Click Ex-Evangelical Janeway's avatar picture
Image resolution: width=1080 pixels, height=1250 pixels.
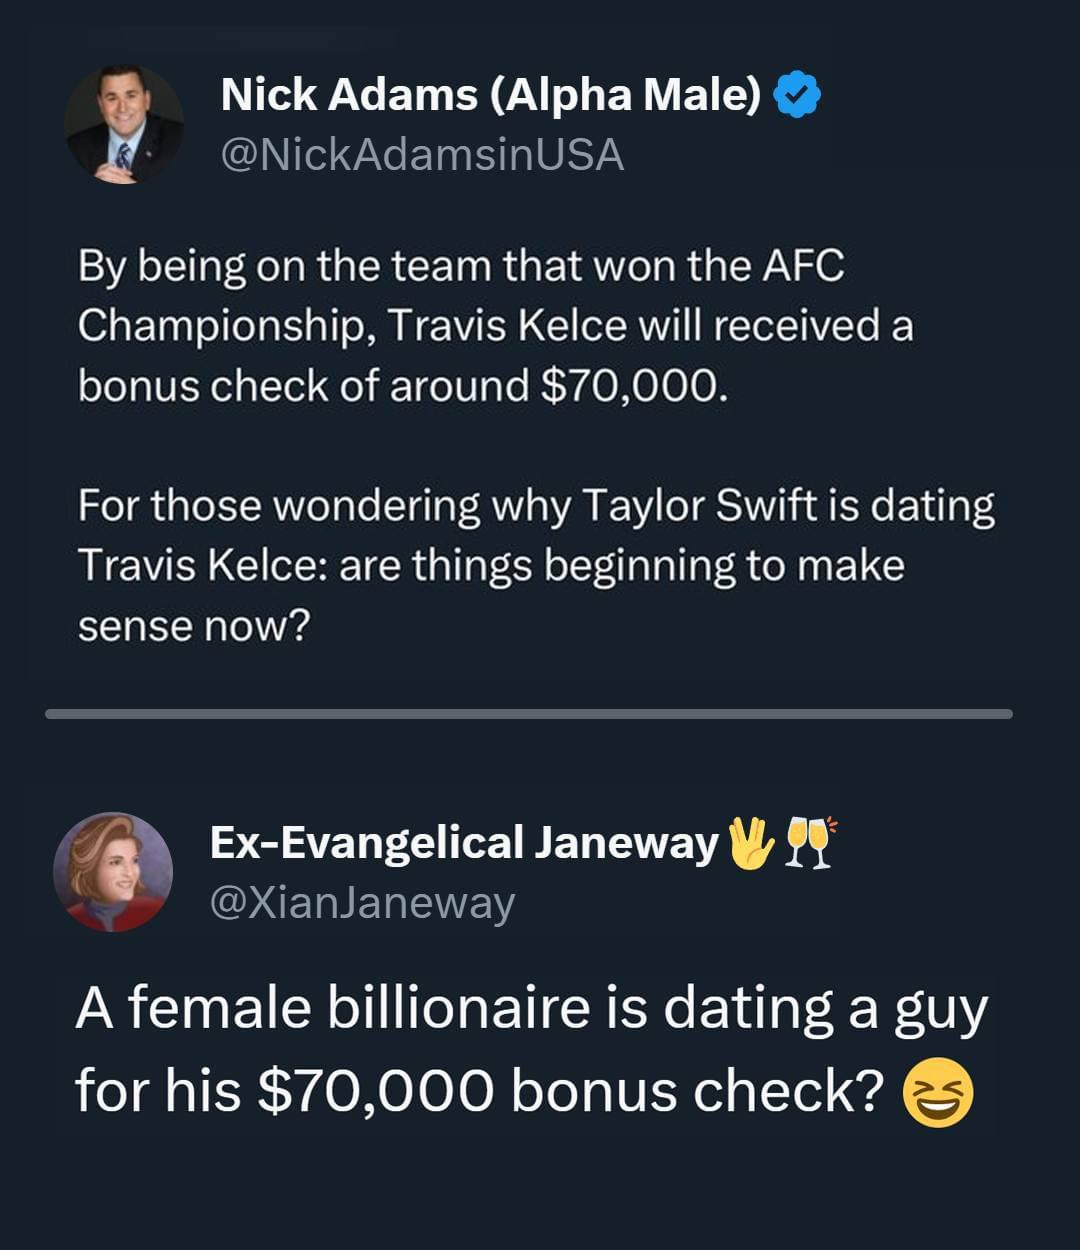click(x=113, y=871)
